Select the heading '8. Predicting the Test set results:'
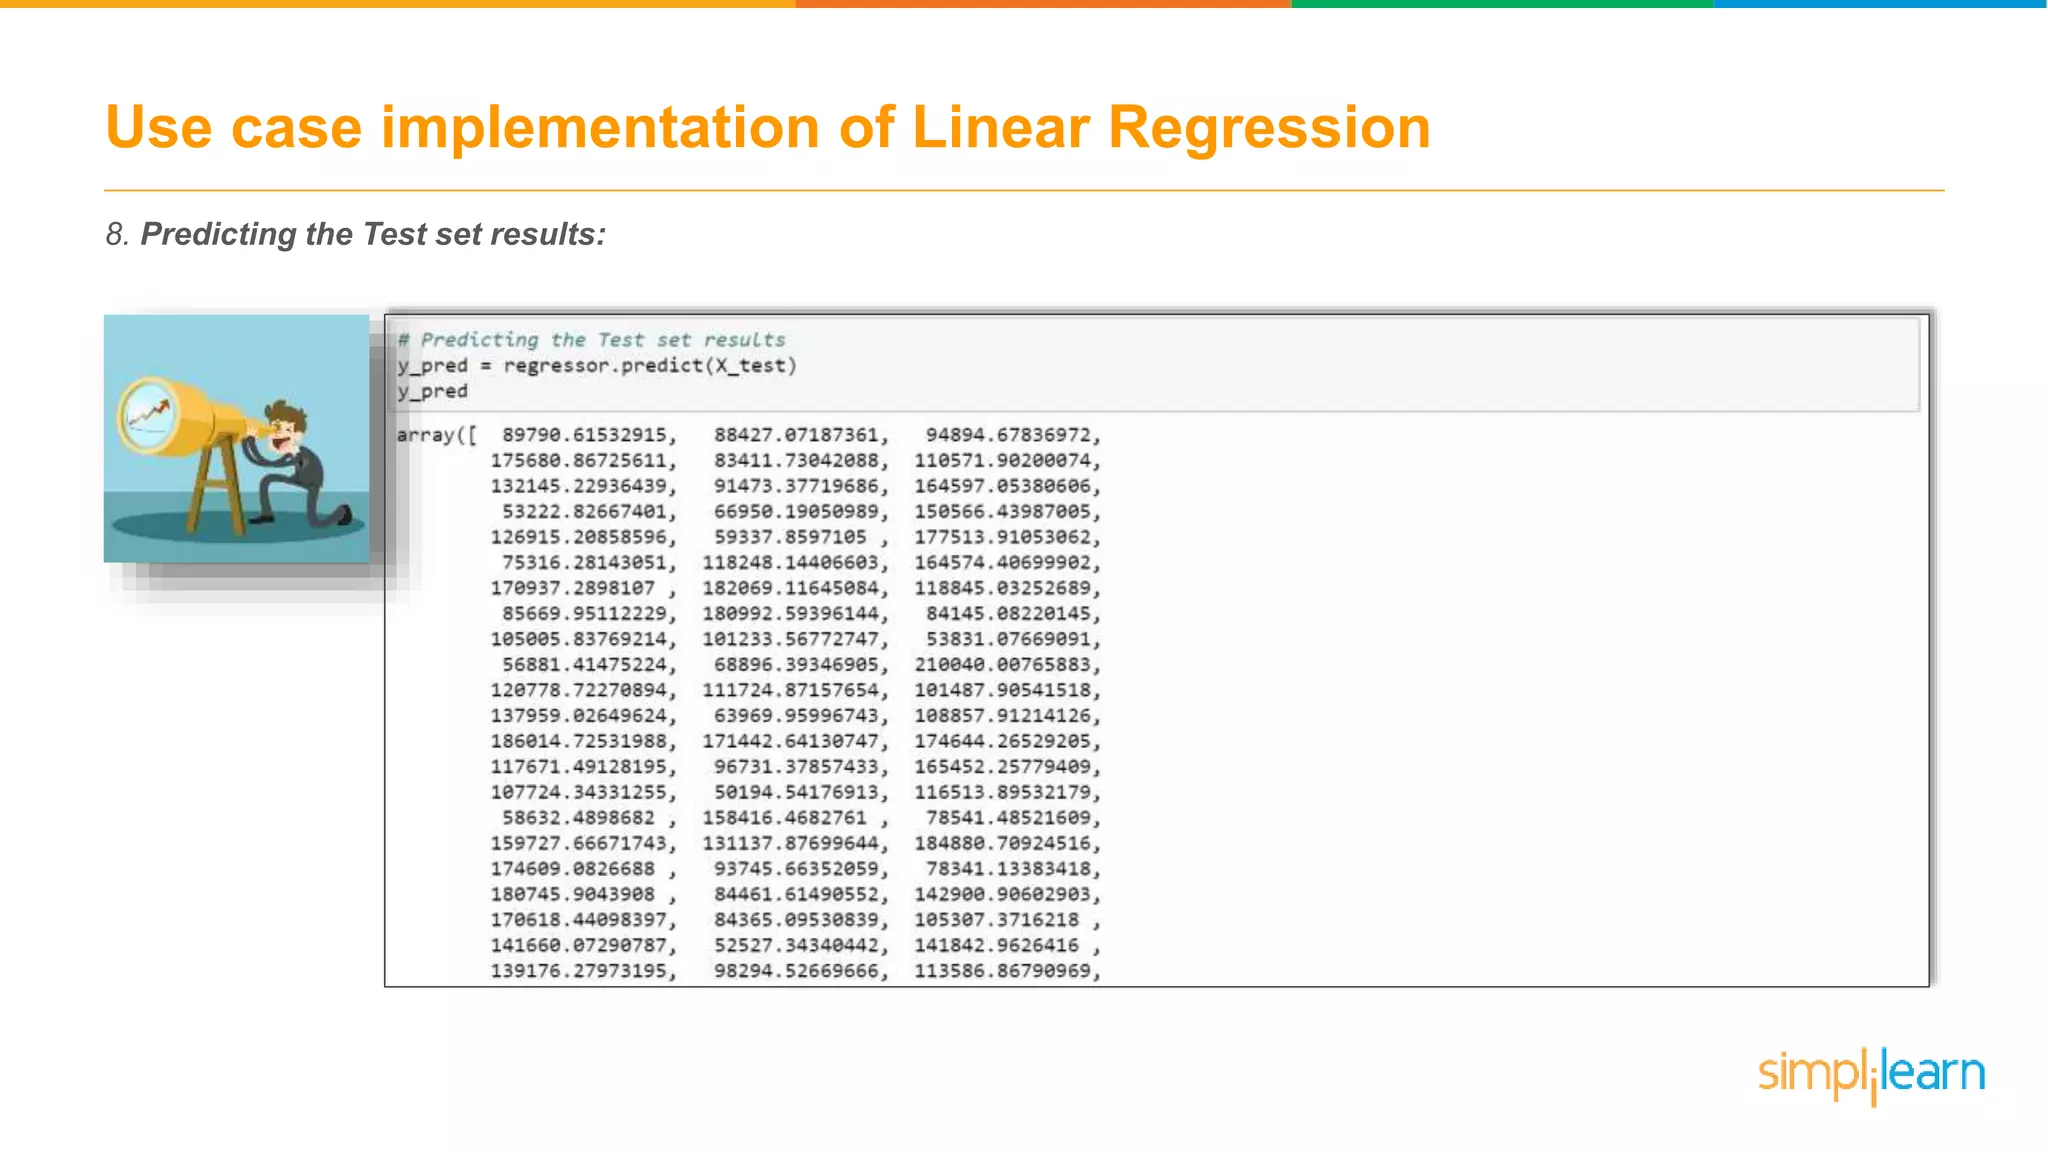This screenshot has height=1152, width=2048. coord(355,234)
